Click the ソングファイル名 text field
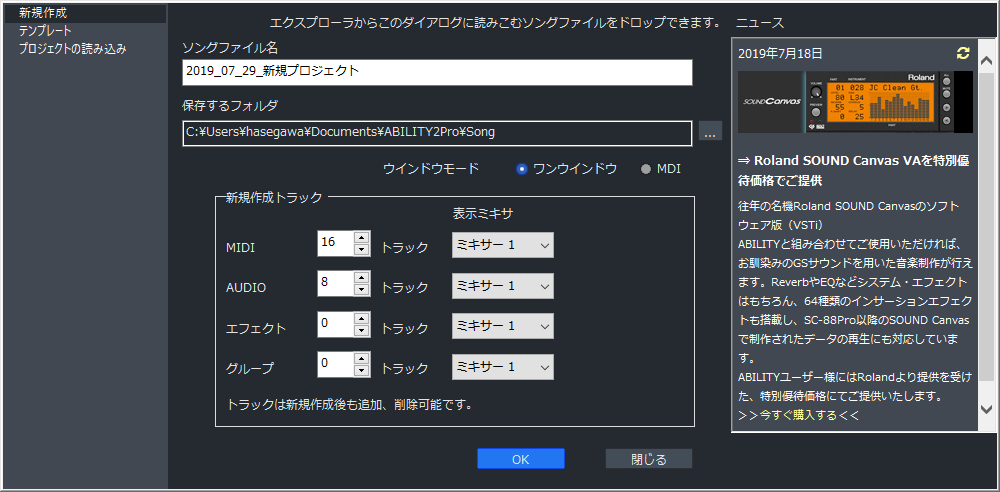The image size is (1000, 492). click(437, 72)
